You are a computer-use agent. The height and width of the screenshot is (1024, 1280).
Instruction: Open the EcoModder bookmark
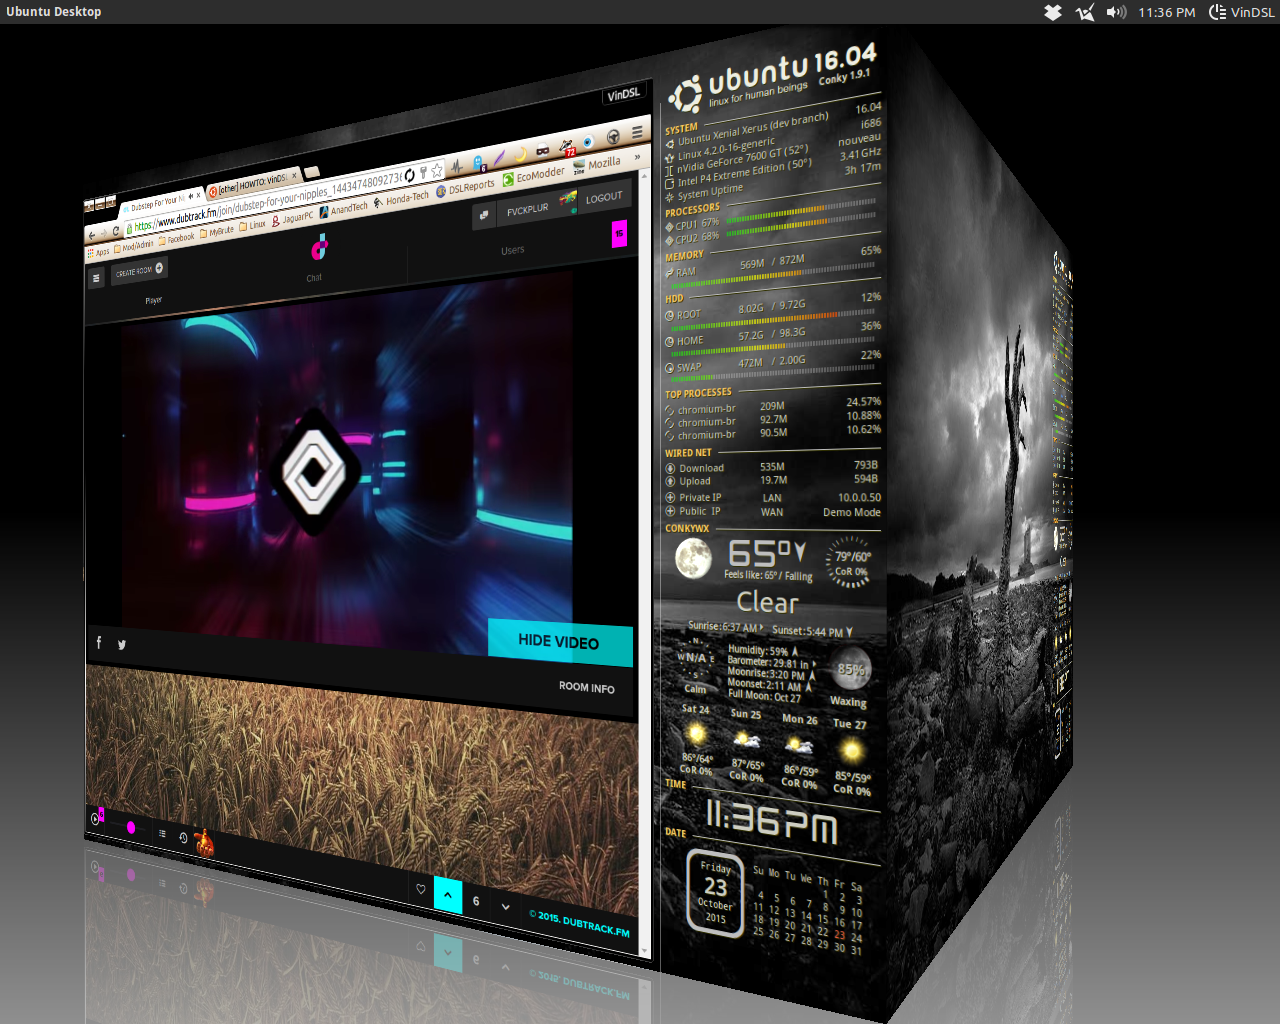pos(533,176)
